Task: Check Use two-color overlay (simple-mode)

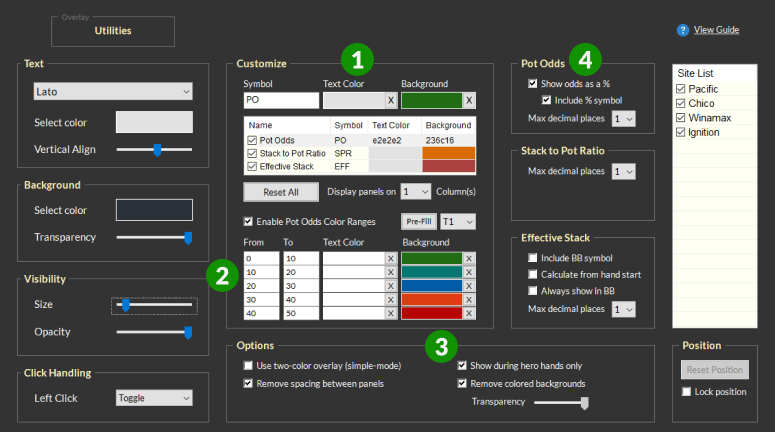Action: pyautogui.click(x=248, y=366)
